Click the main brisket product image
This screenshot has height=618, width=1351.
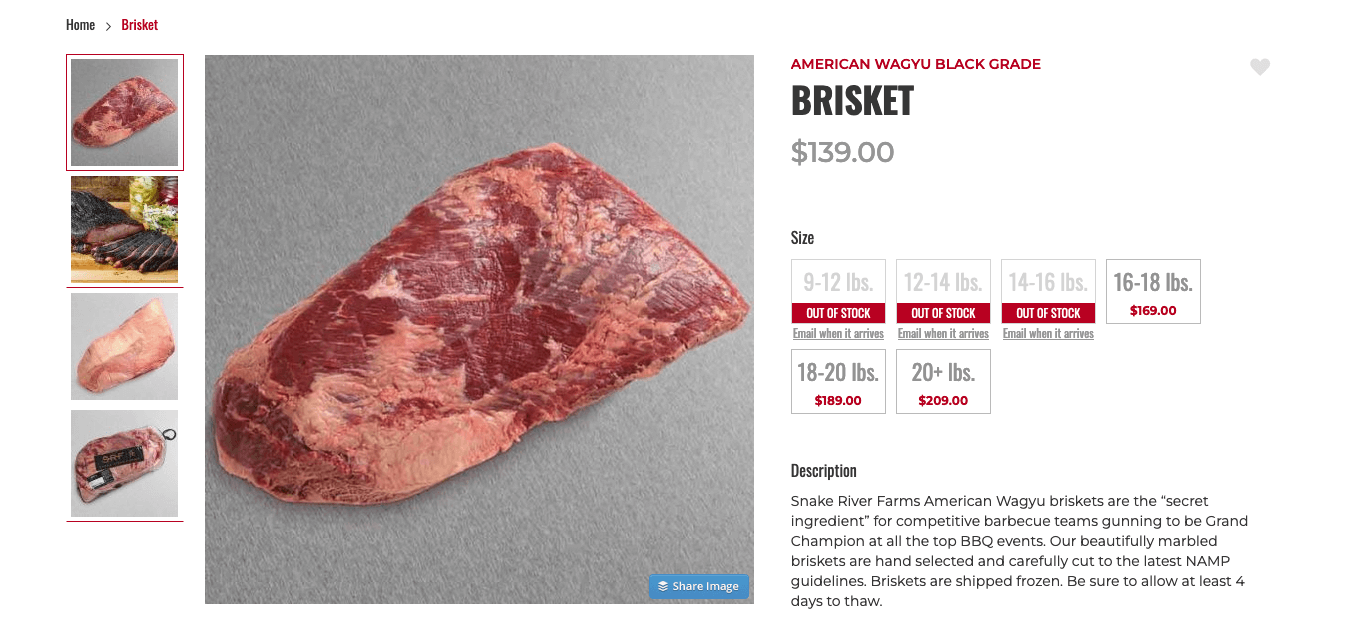pos(479,329)
